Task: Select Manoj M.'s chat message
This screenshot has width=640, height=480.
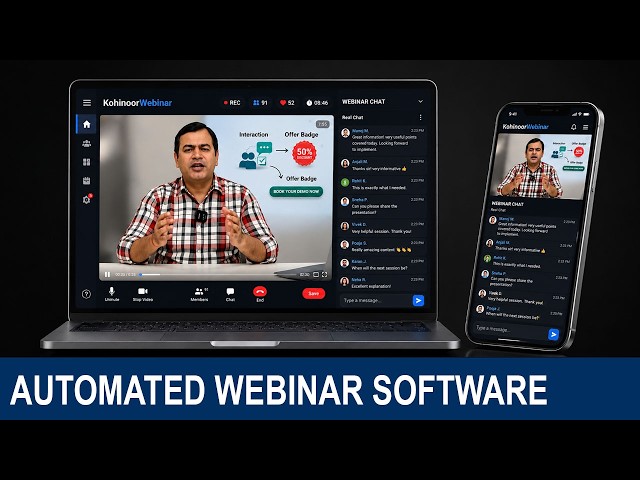Action: tap(383, 140)
